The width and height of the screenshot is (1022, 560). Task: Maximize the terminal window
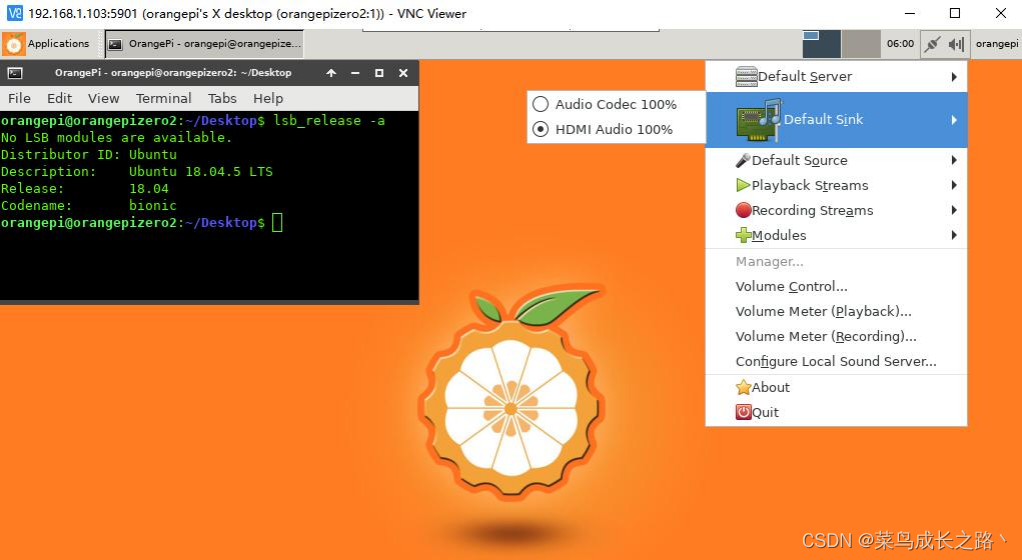pyautogui.click(x=379, y=73)
